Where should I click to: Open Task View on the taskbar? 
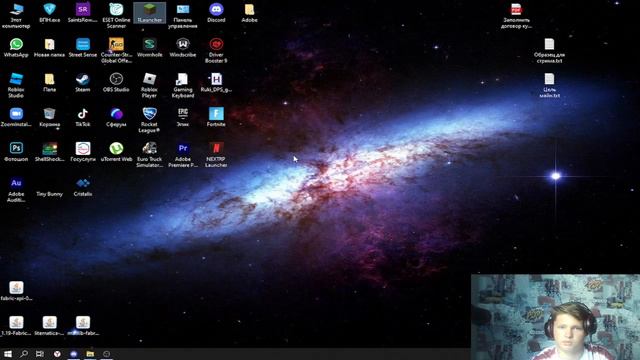40,354
